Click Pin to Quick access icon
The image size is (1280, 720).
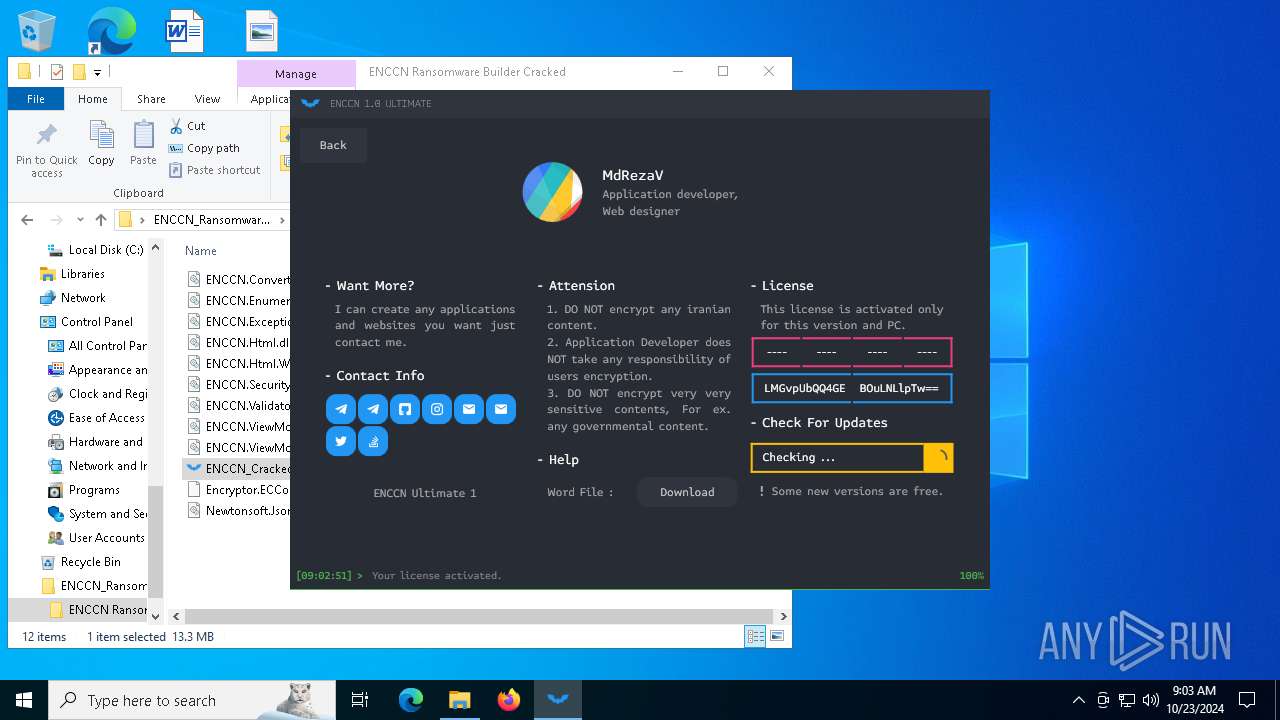click(47, 150)
